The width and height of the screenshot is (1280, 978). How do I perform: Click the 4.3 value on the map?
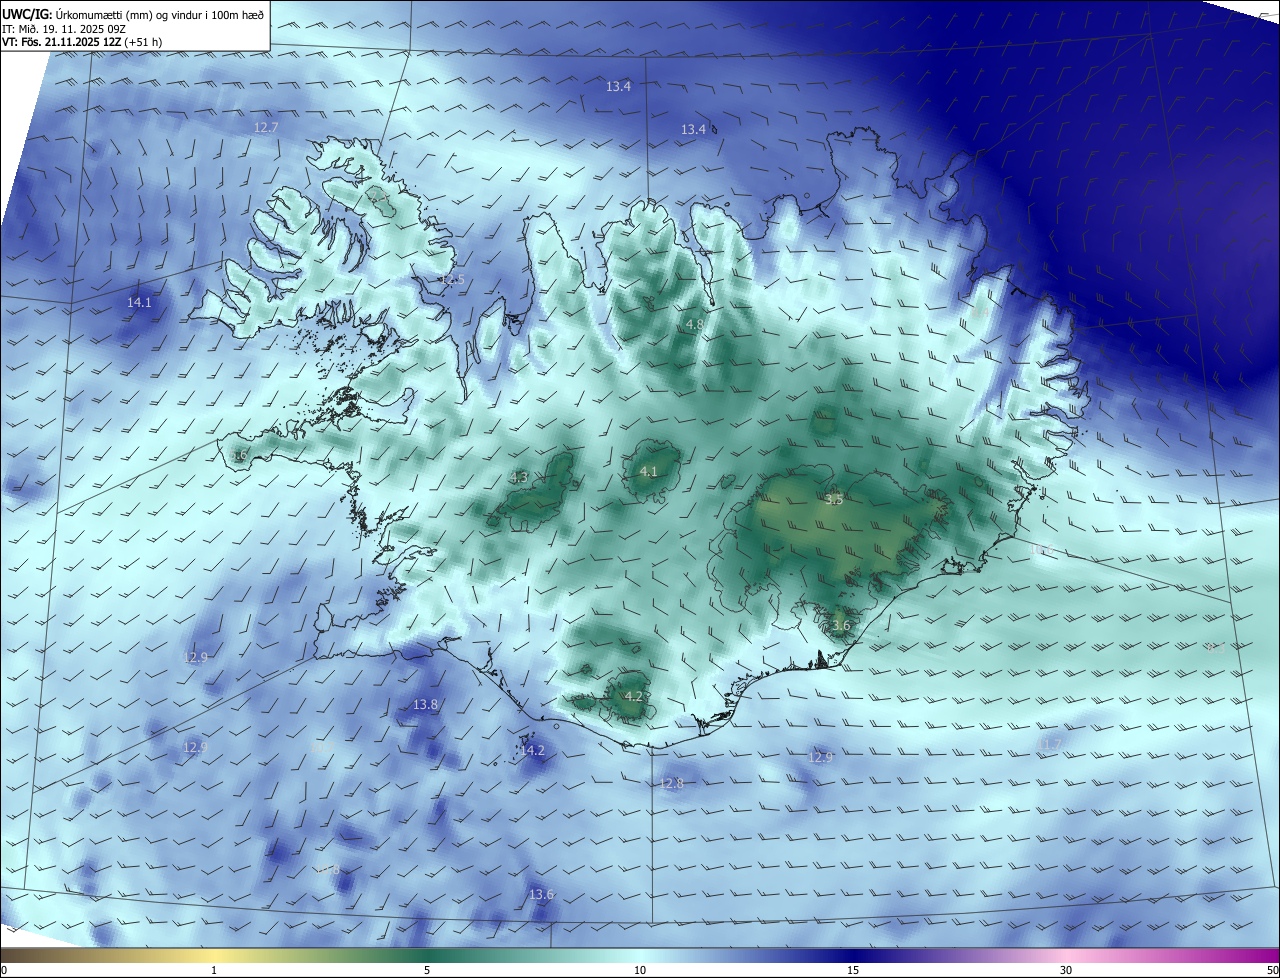(x=518, y=478)
